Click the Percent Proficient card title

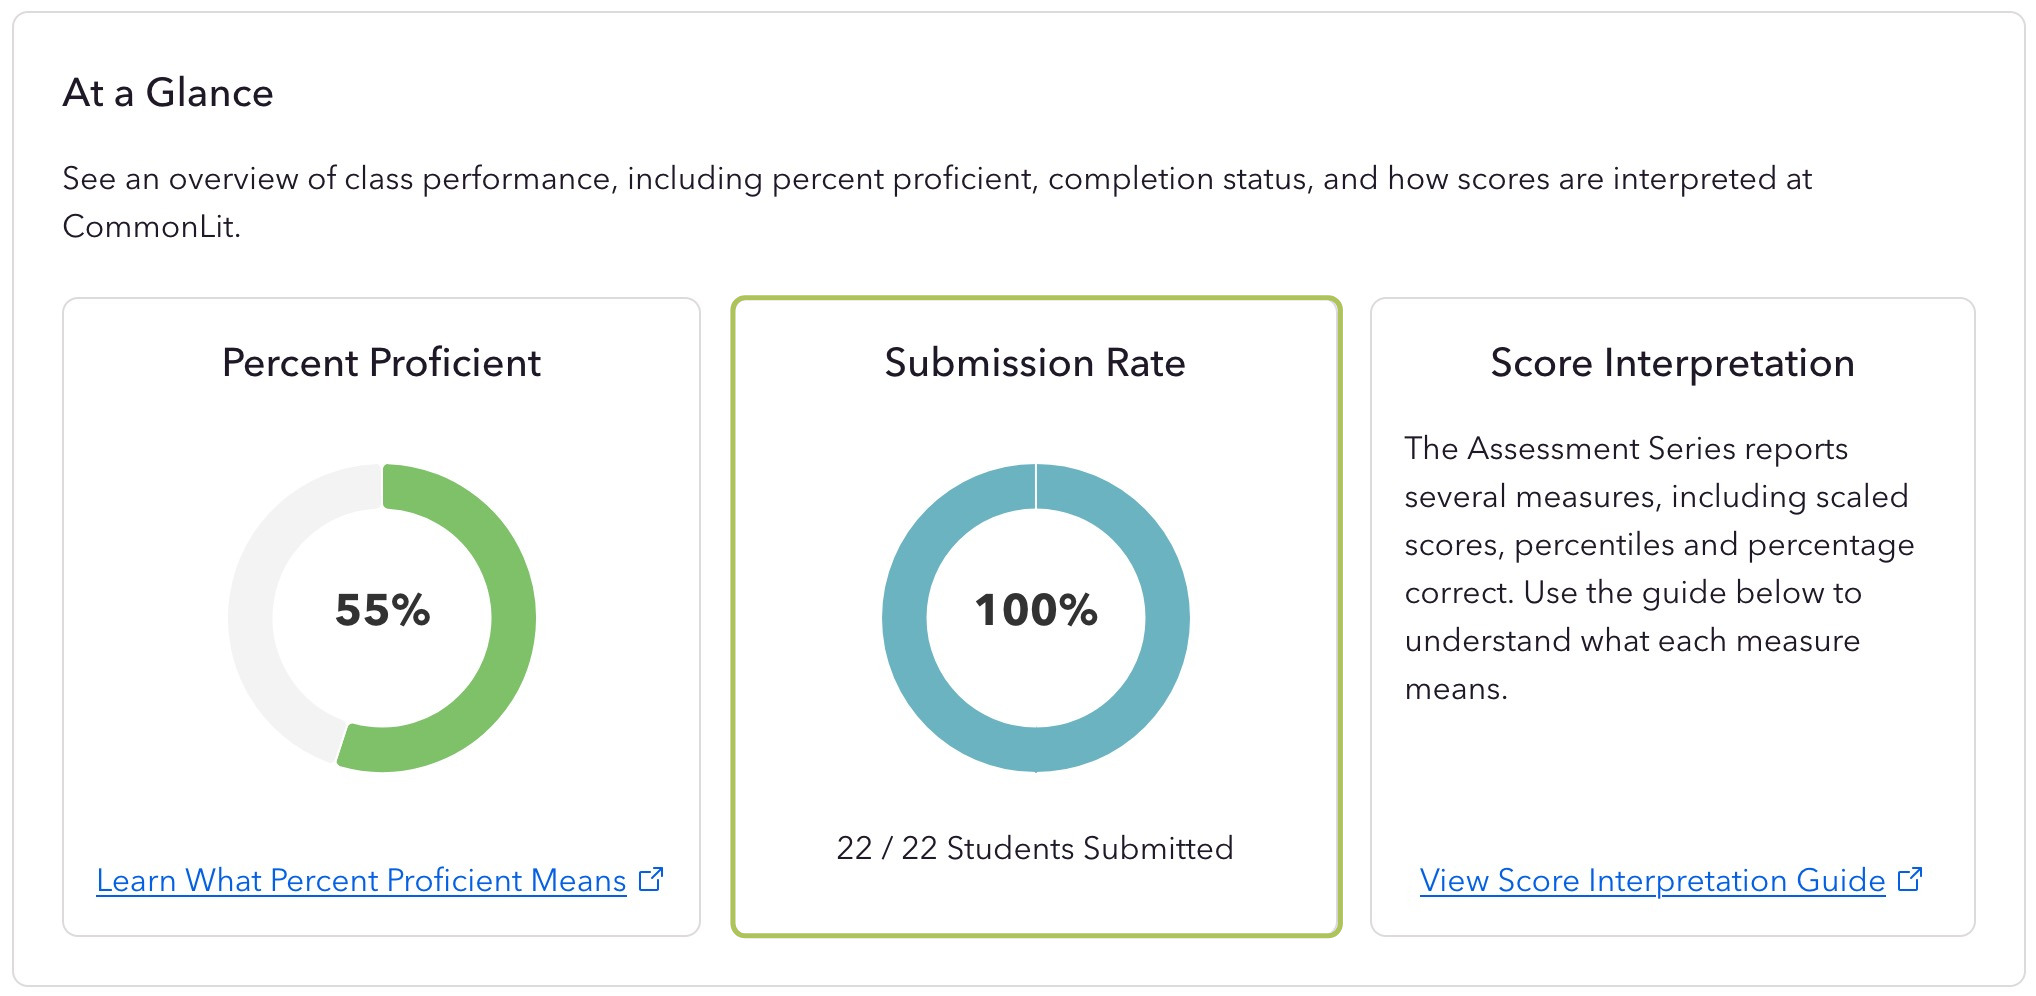click(381, 363)
